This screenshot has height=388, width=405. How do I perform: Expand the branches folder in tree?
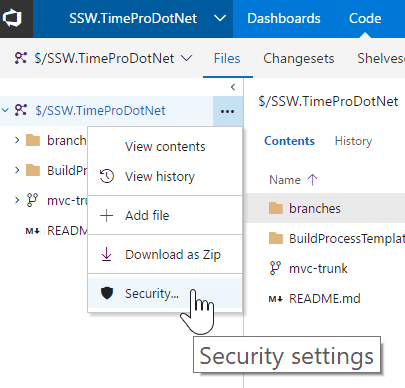click(x=17, y=140)
